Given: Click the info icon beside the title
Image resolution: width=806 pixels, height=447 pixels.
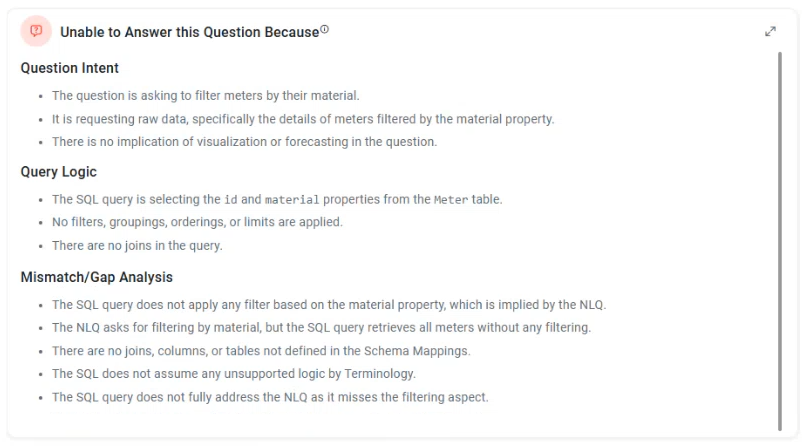Looking at the screenshot, I should coord(325,30).
